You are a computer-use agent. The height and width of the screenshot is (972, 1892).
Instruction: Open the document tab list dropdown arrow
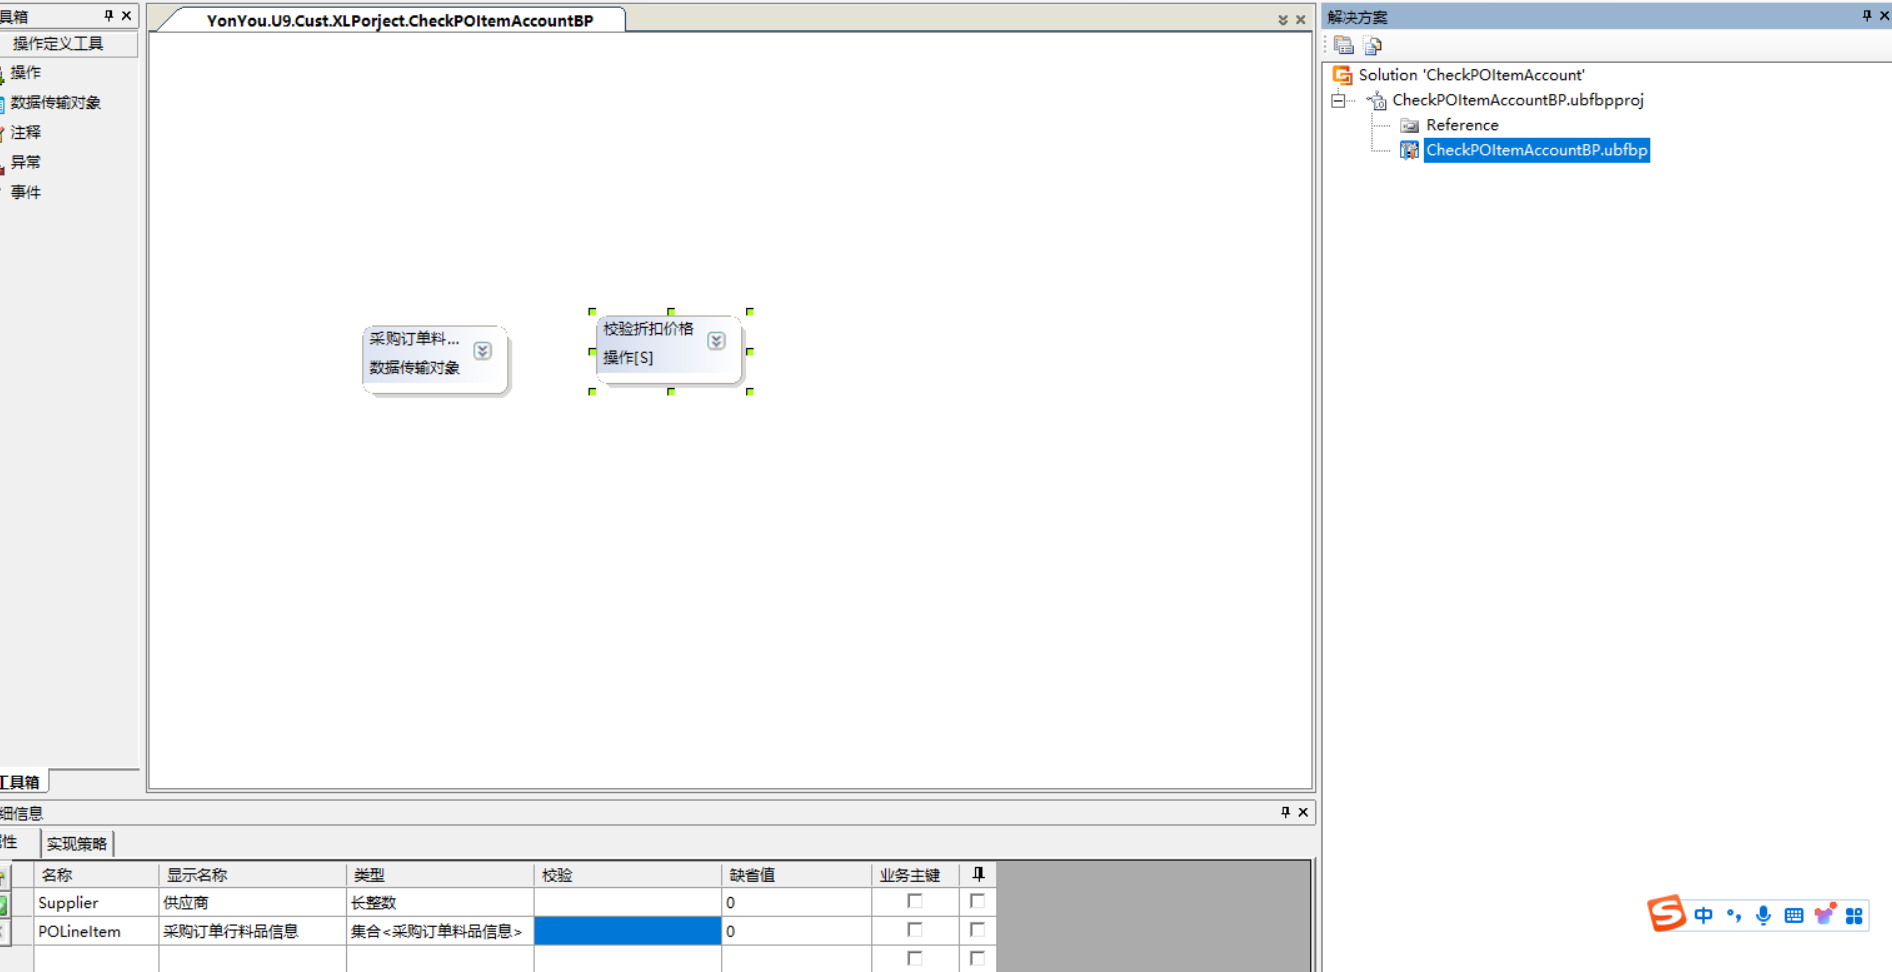(x=1282, y=20)
